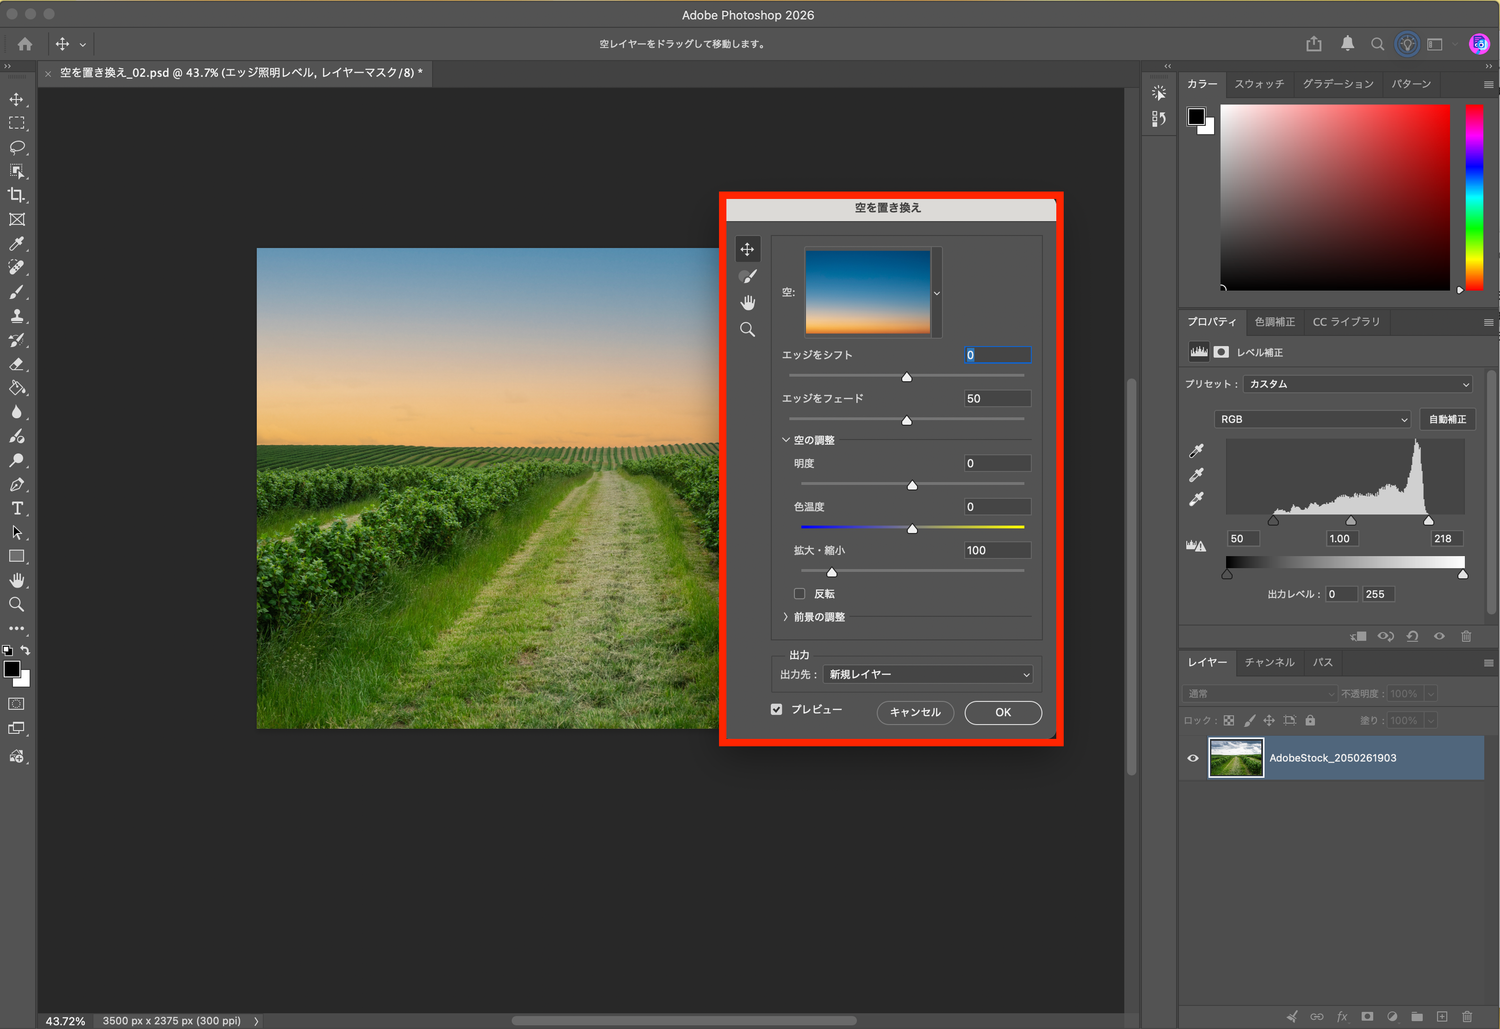Select the Rectangular Marquee tool
This screenshot has height=1029, width=1500.
[x=17, y=123]
